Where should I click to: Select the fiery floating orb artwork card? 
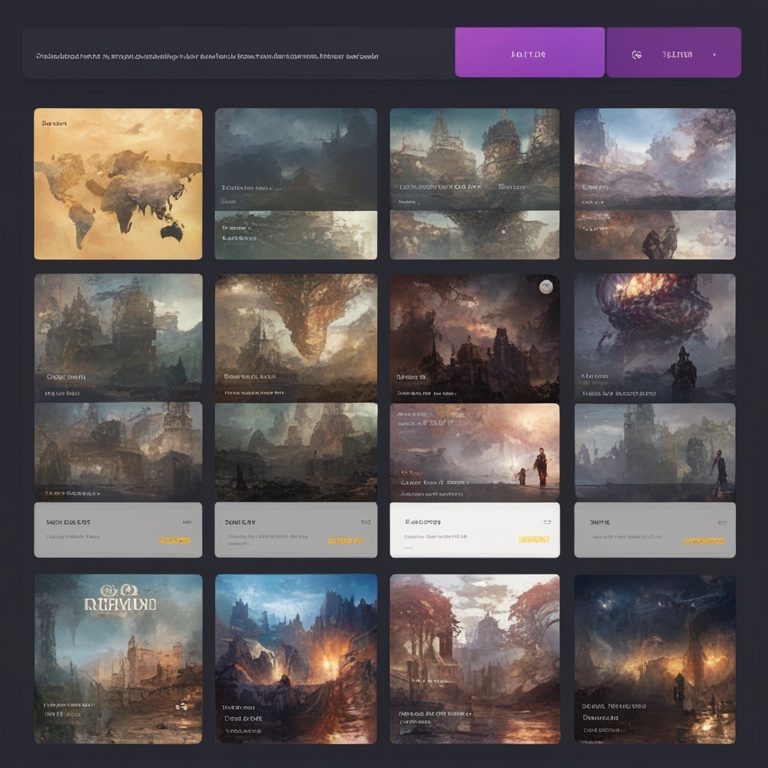654,337
